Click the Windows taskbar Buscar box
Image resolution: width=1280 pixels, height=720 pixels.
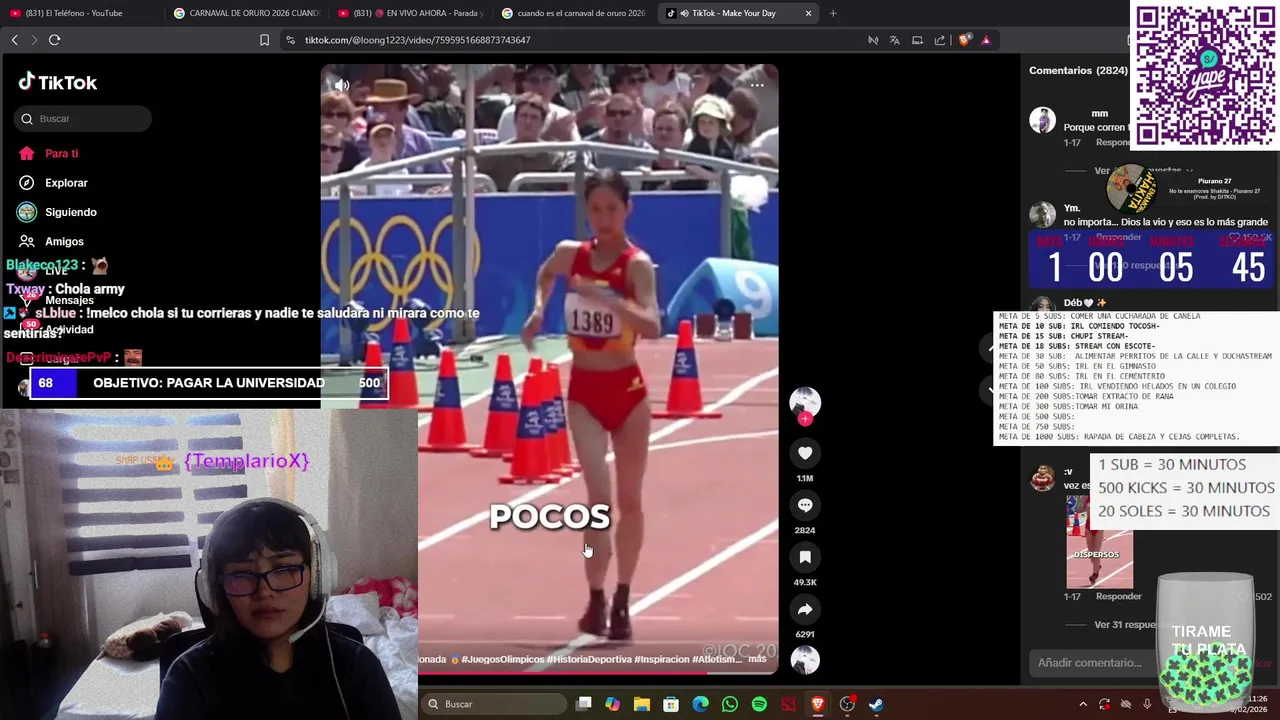tap(493, 704)
